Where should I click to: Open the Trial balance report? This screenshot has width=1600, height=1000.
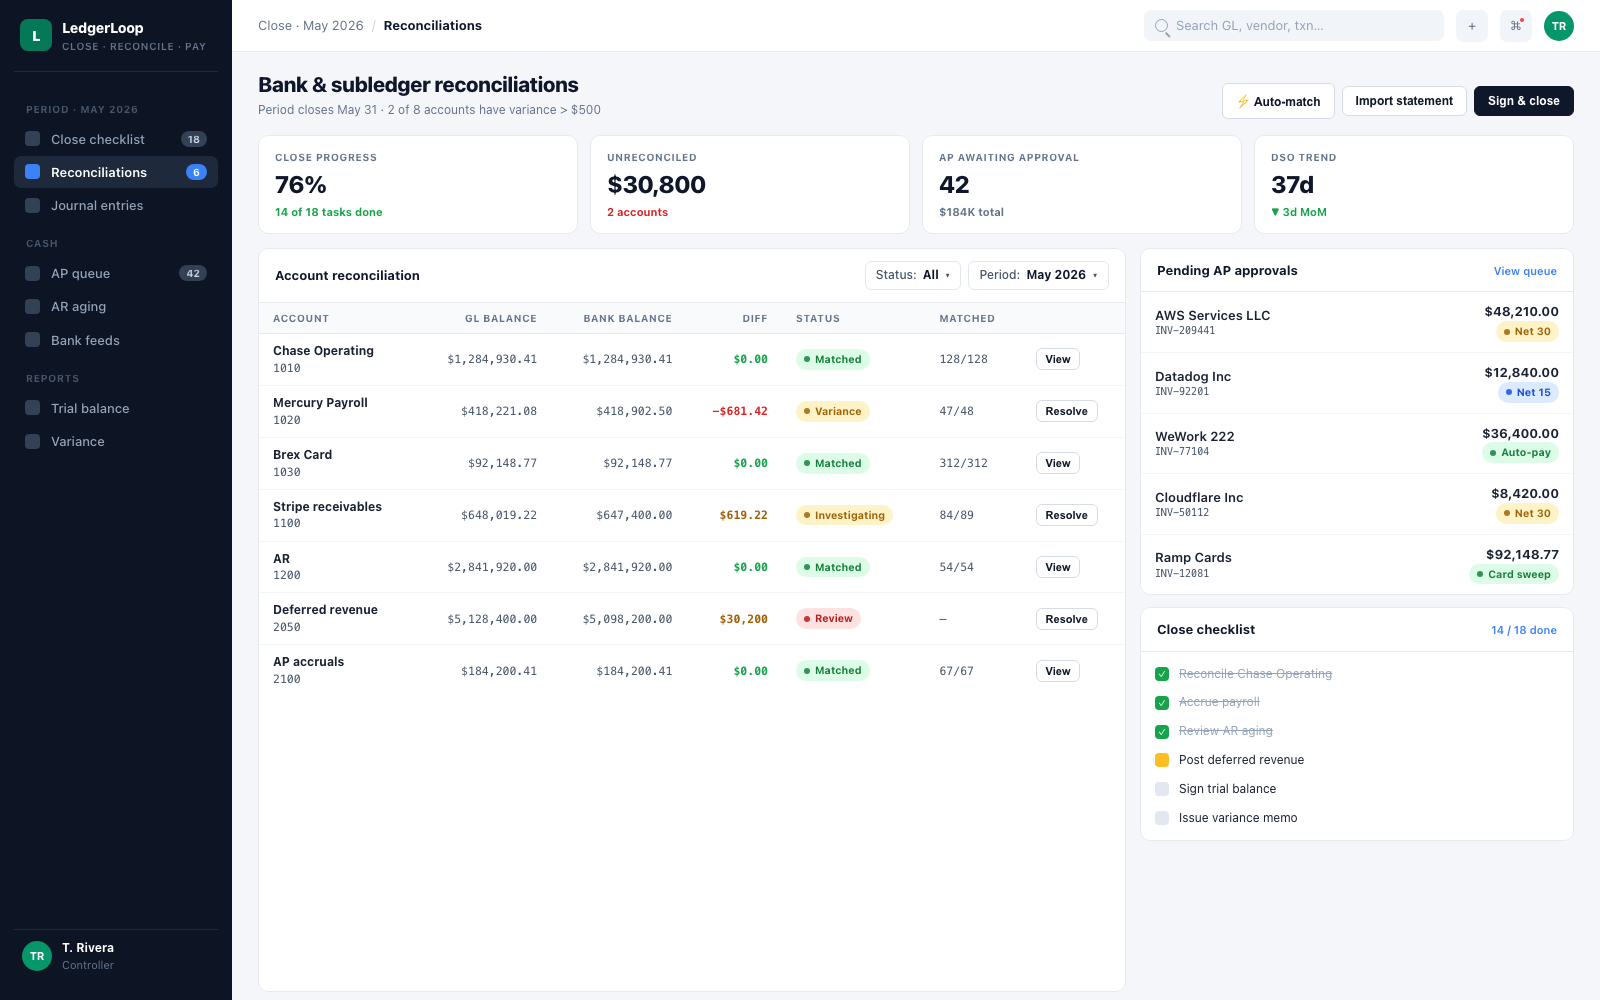click(116, 408)
